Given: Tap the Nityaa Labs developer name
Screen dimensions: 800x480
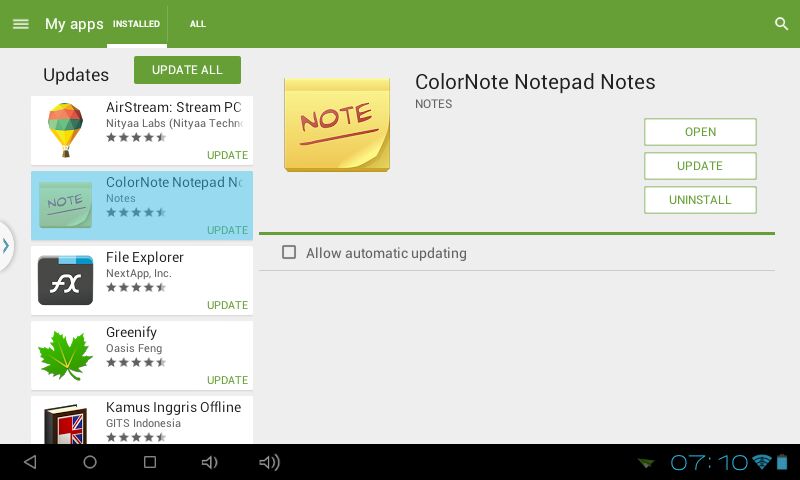Looking at the screenshot, I should [x=174, y=123].
